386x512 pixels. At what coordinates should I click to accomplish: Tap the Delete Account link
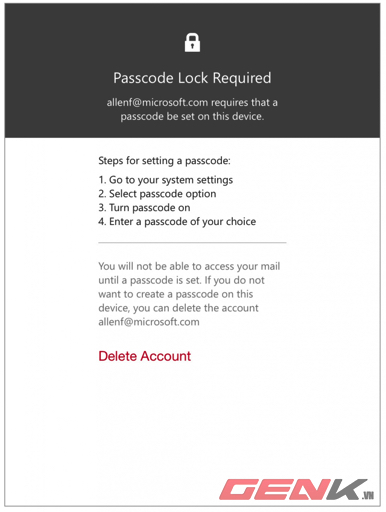click(145, 356)
